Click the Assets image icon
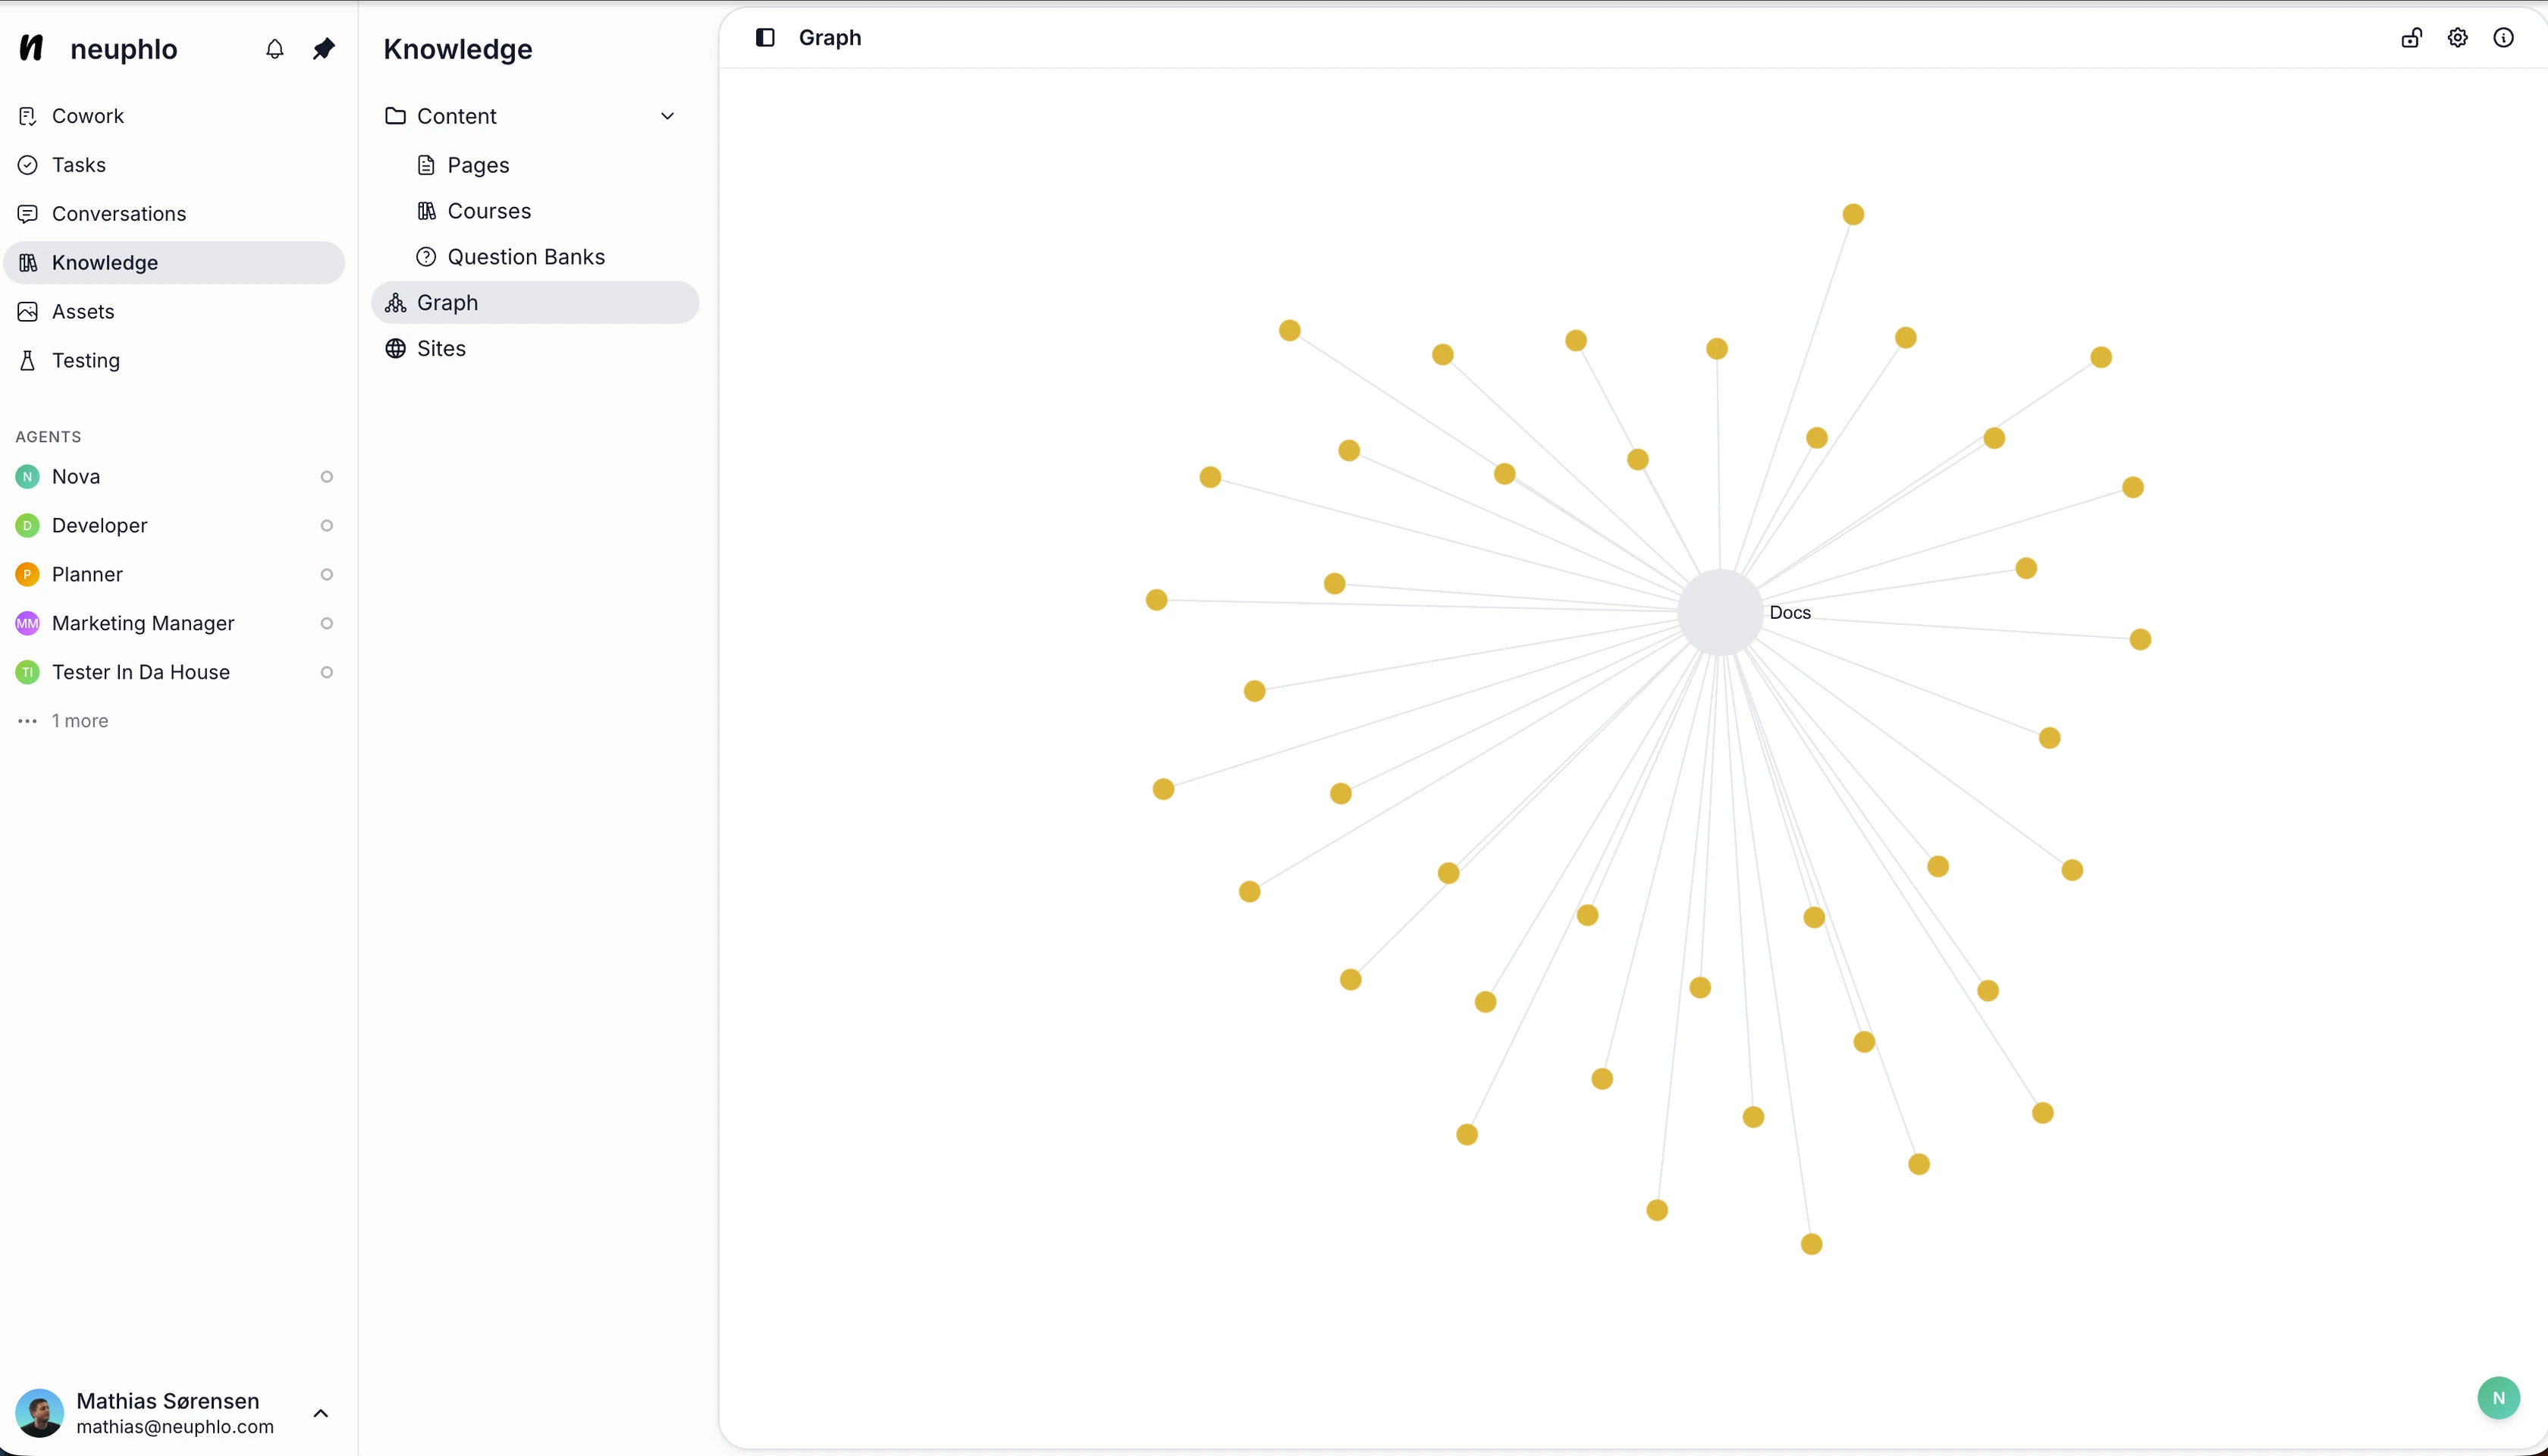This screenshot has width=2548, height=1456. pyautogui.click(x=28, y=312)
